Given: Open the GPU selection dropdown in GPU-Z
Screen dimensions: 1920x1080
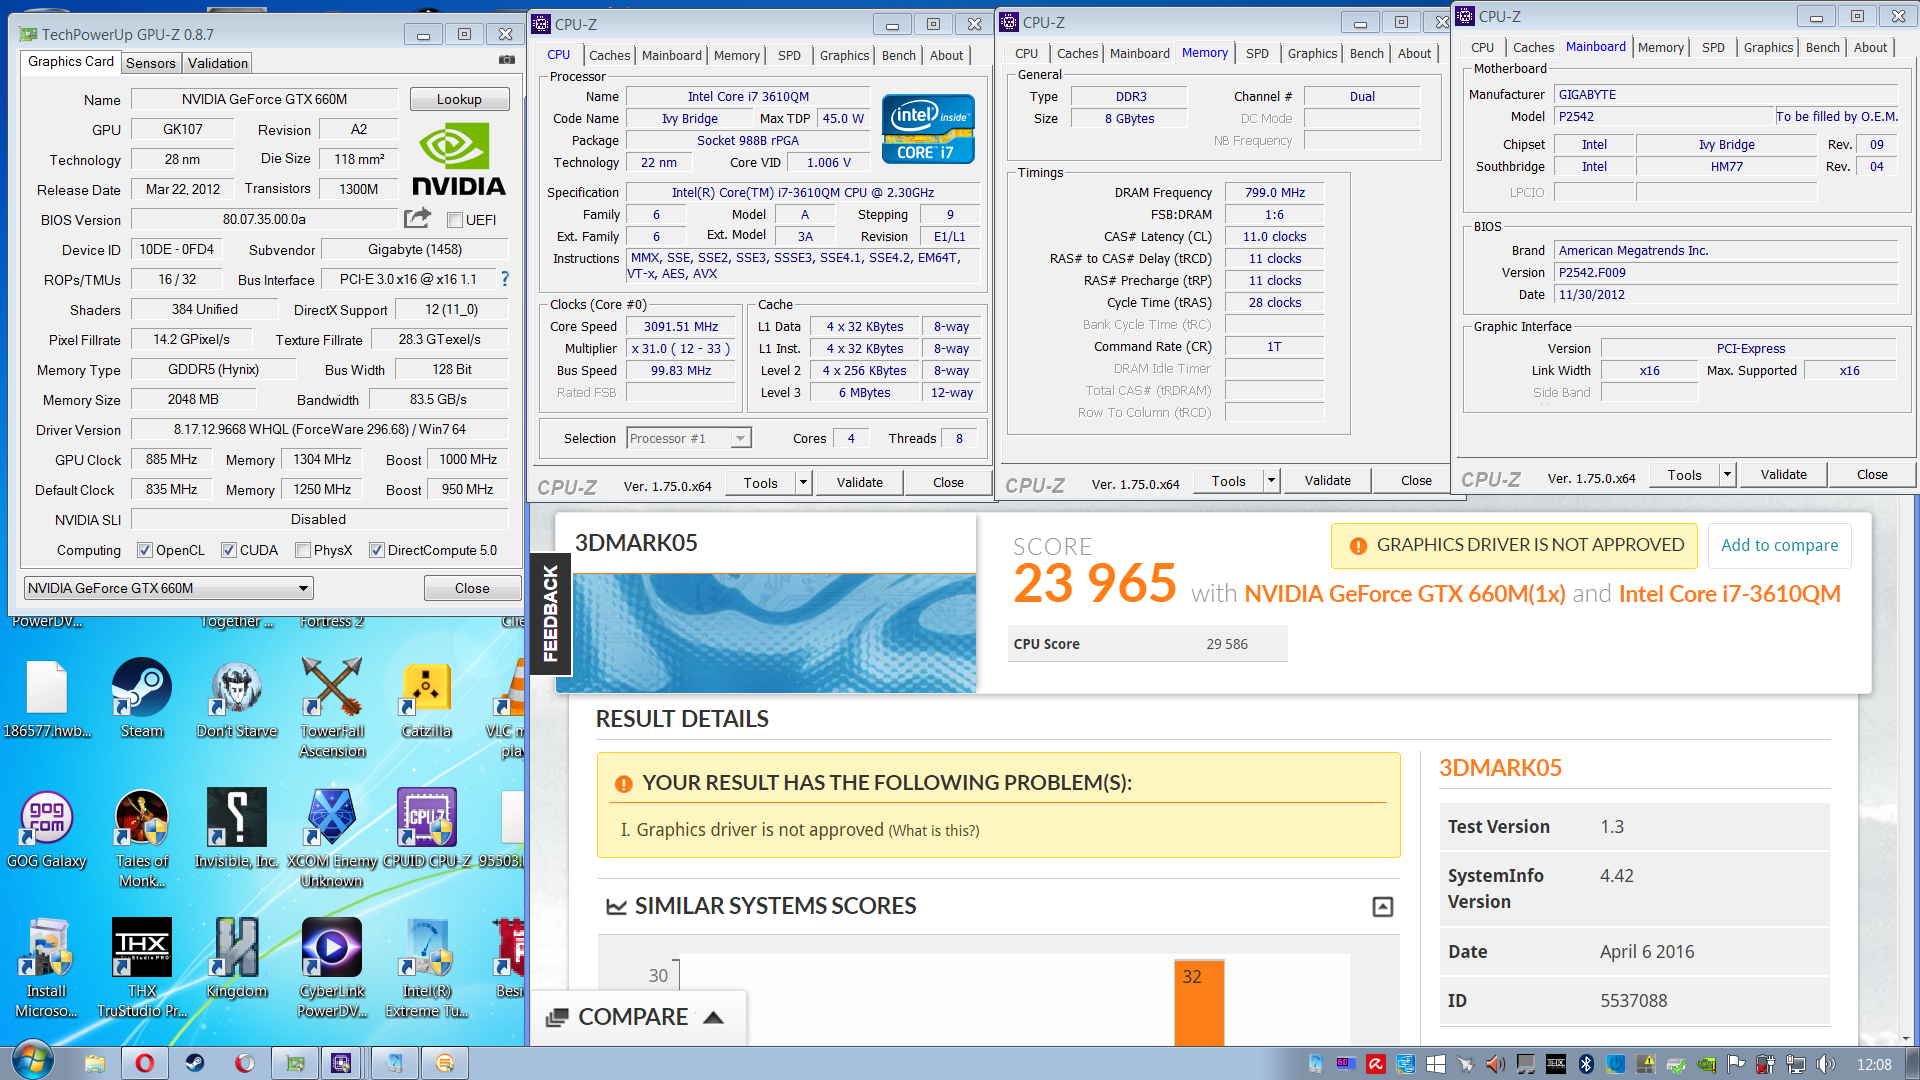Looking at the screenshot, I should [168, 588].
